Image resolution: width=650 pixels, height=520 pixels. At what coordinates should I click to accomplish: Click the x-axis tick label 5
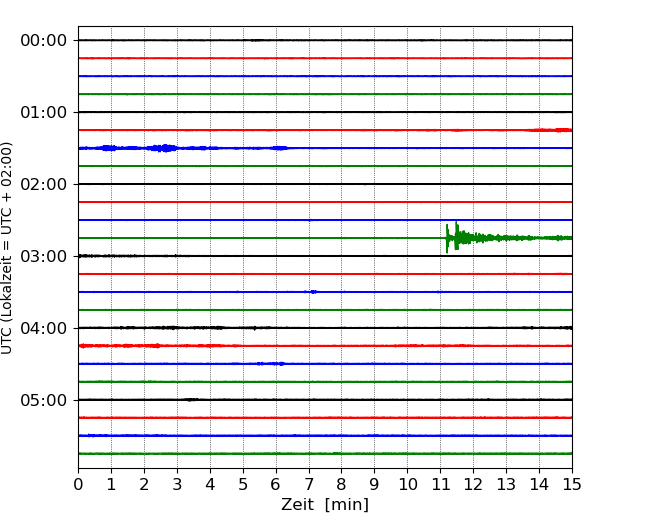[x=243, y=484]
